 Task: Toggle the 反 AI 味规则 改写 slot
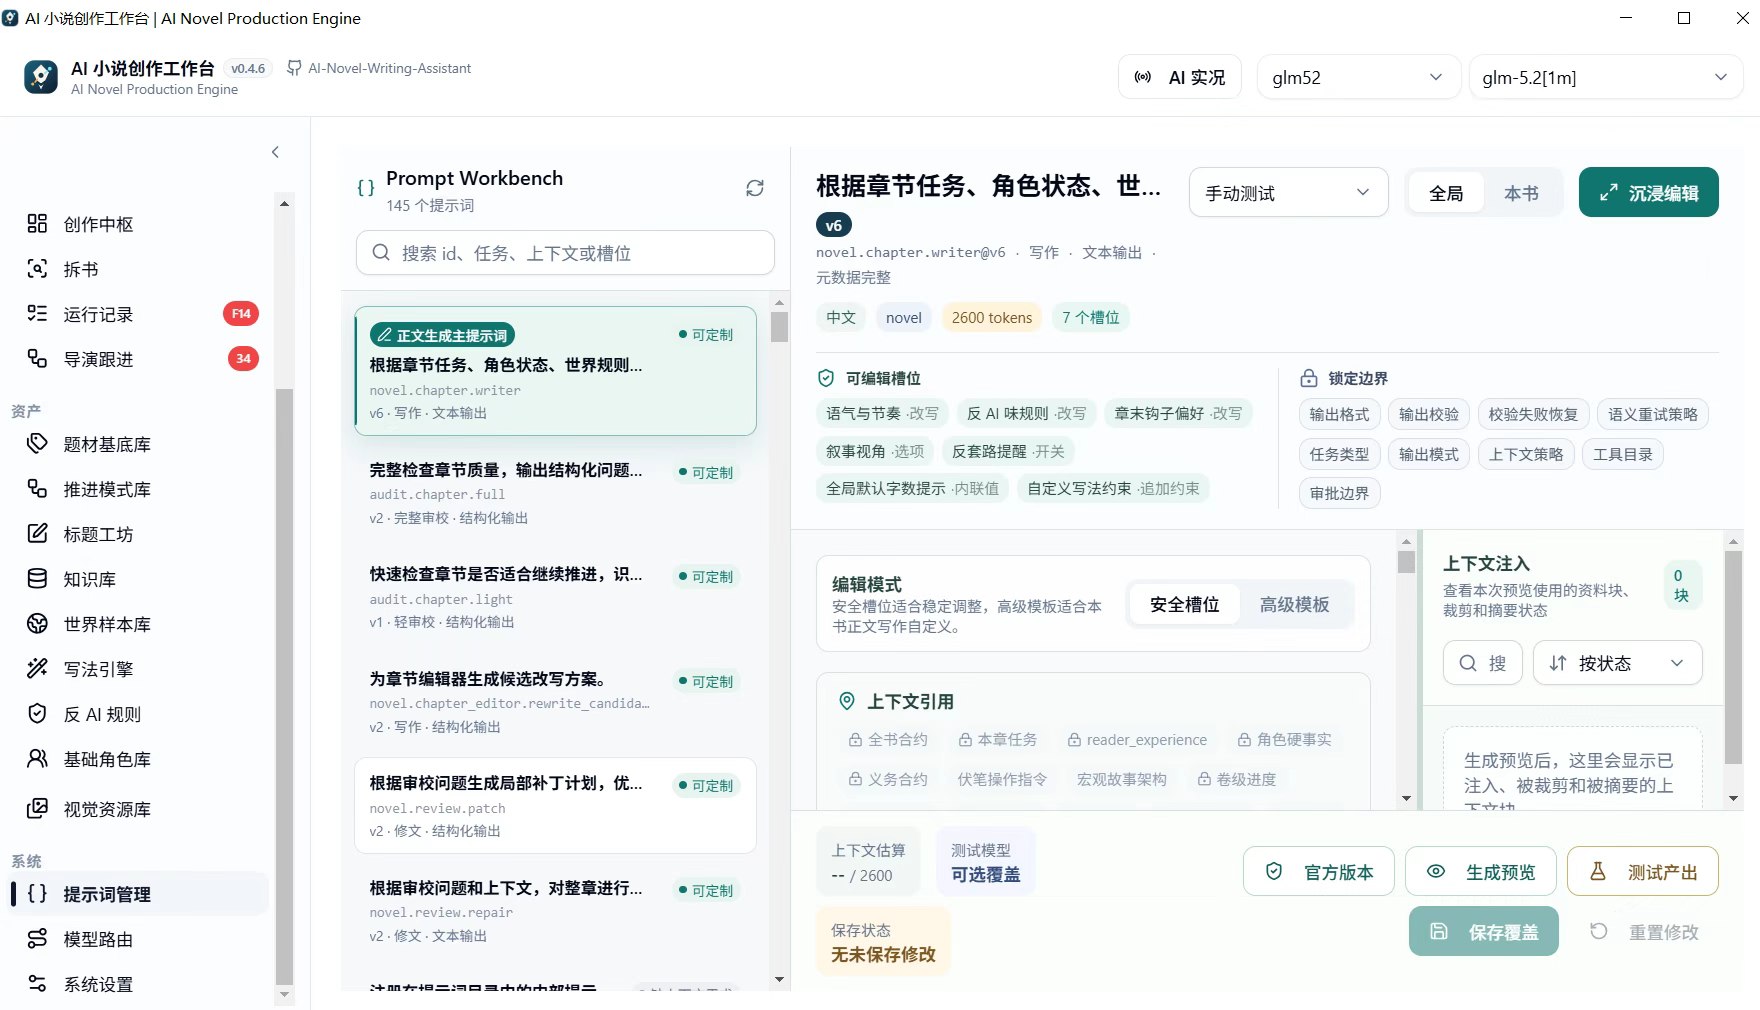tap(1026, 413)
